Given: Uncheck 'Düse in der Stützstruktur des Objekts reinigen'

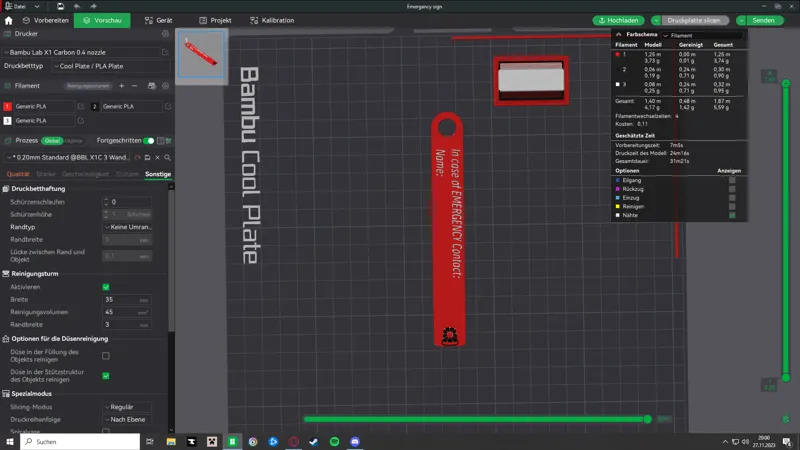Looking at the screenshot, I should tap(106, 376).
